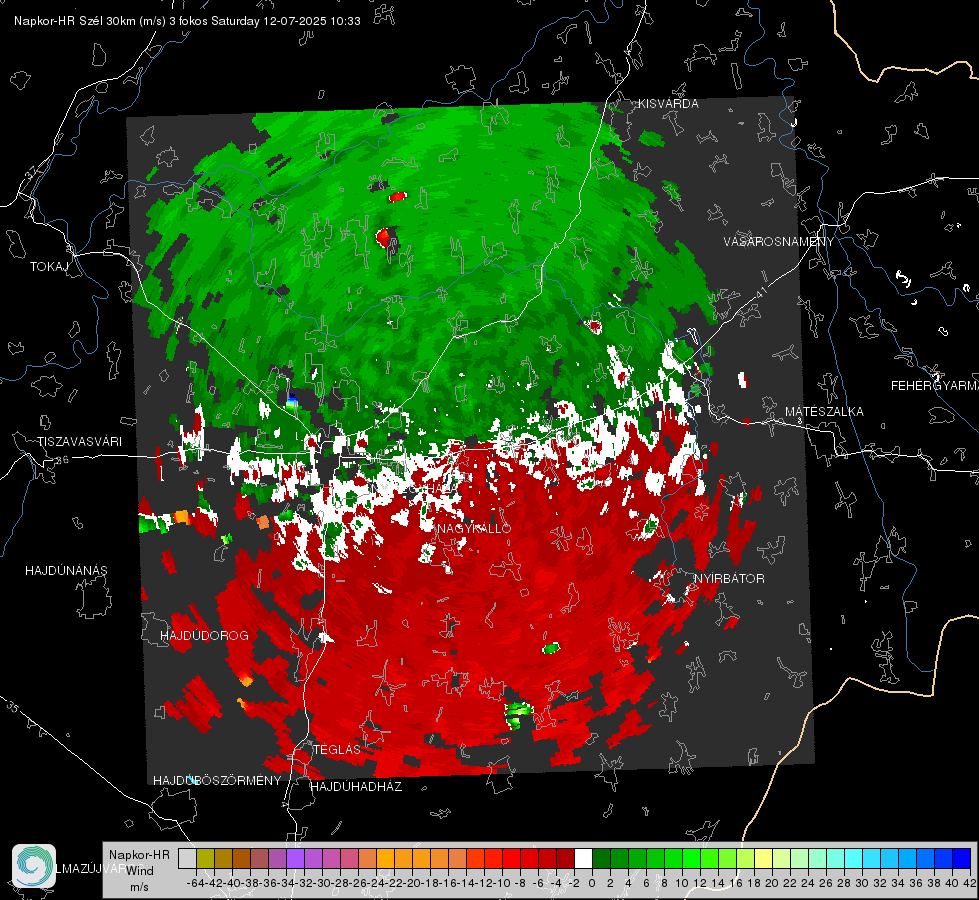979x900 pixels.
Task: Click the small green oval inside the red area
Action: click(x=551, y=648)
